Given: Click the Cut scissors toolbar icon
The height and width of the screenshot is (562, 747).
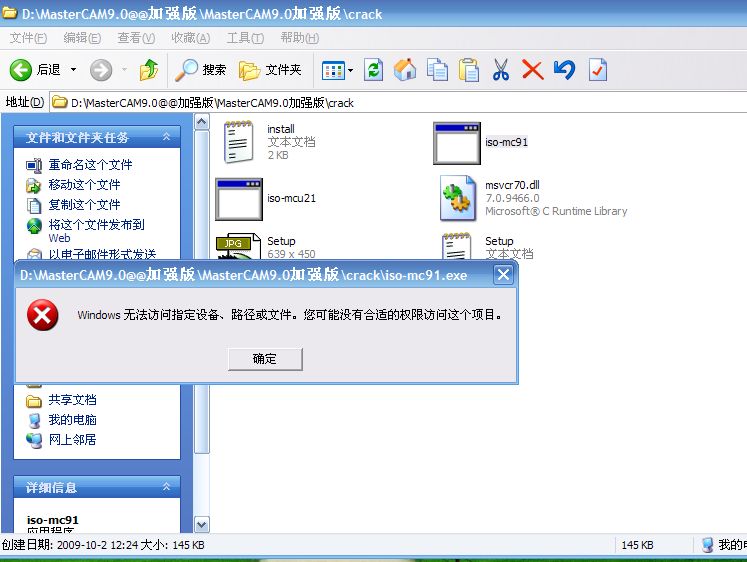Looking at the screenshot, I should (x=501, y=70).
